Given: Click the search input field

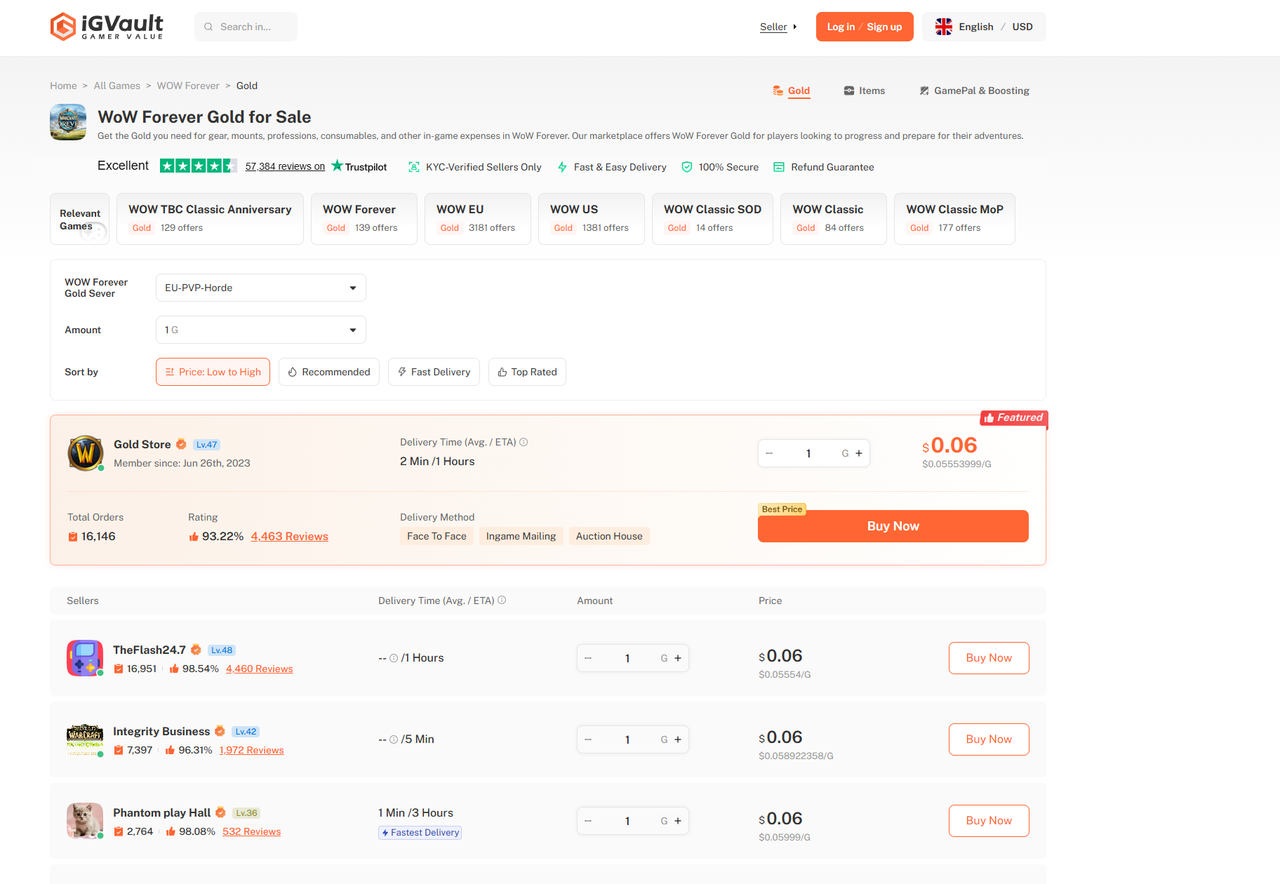Looking at the screenshot, I should pos(246,27).
